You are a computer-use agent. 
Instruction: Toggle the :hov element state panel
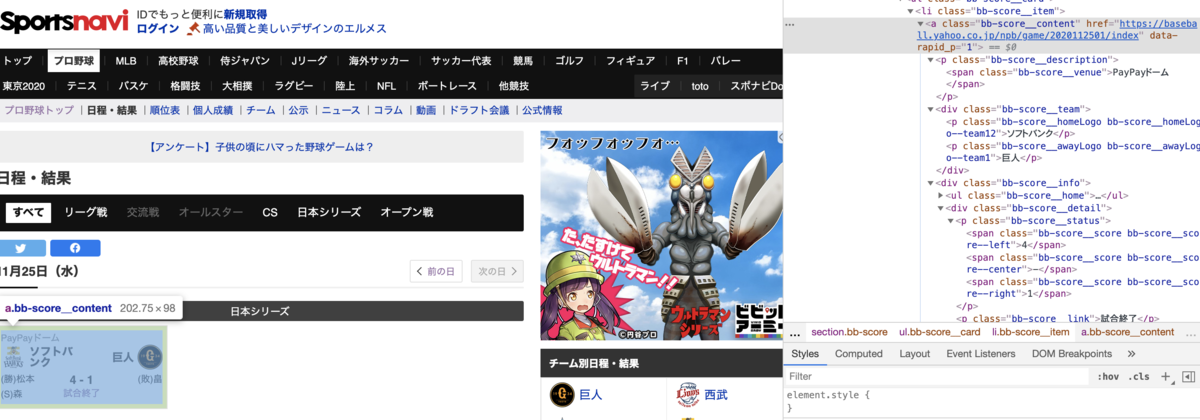[x=1108, y=376]
